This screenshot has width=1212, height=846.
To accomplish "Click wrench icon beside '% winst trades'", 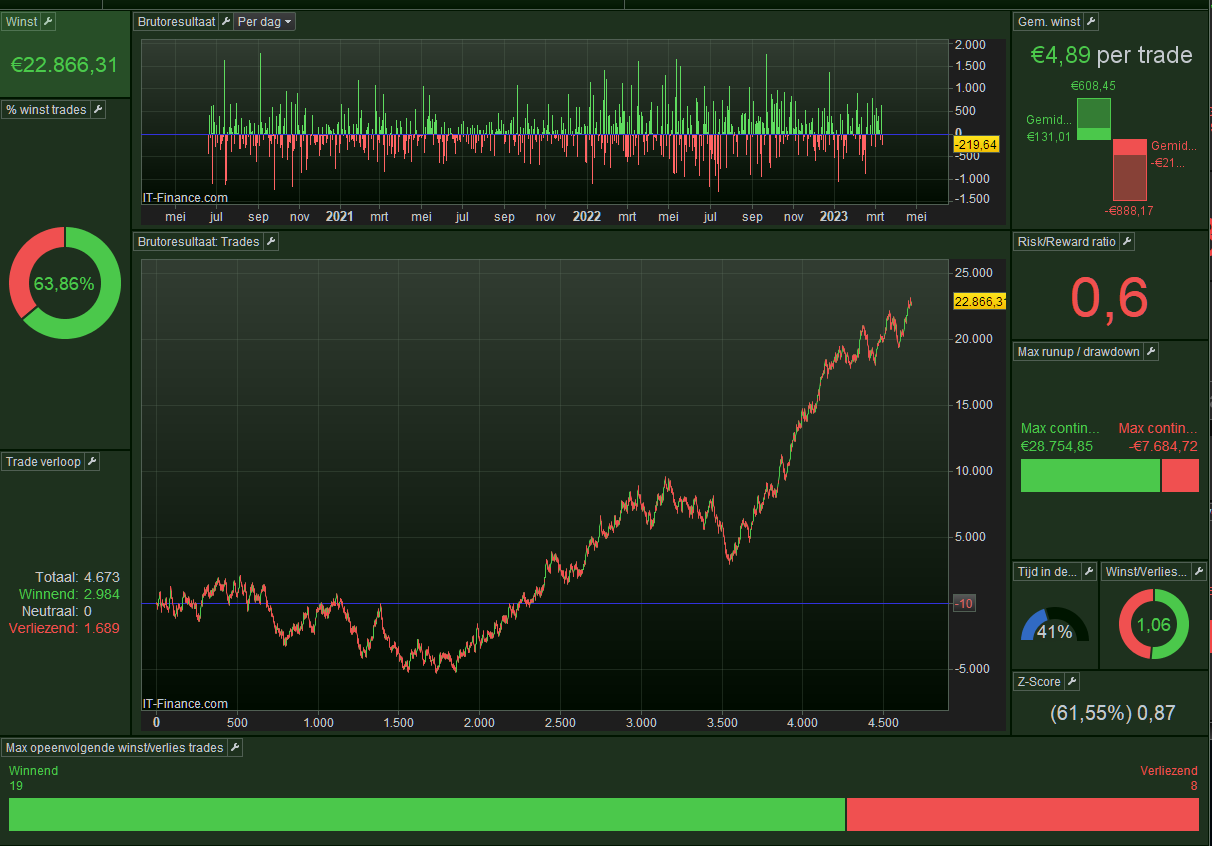I will [x=98, y=110].
